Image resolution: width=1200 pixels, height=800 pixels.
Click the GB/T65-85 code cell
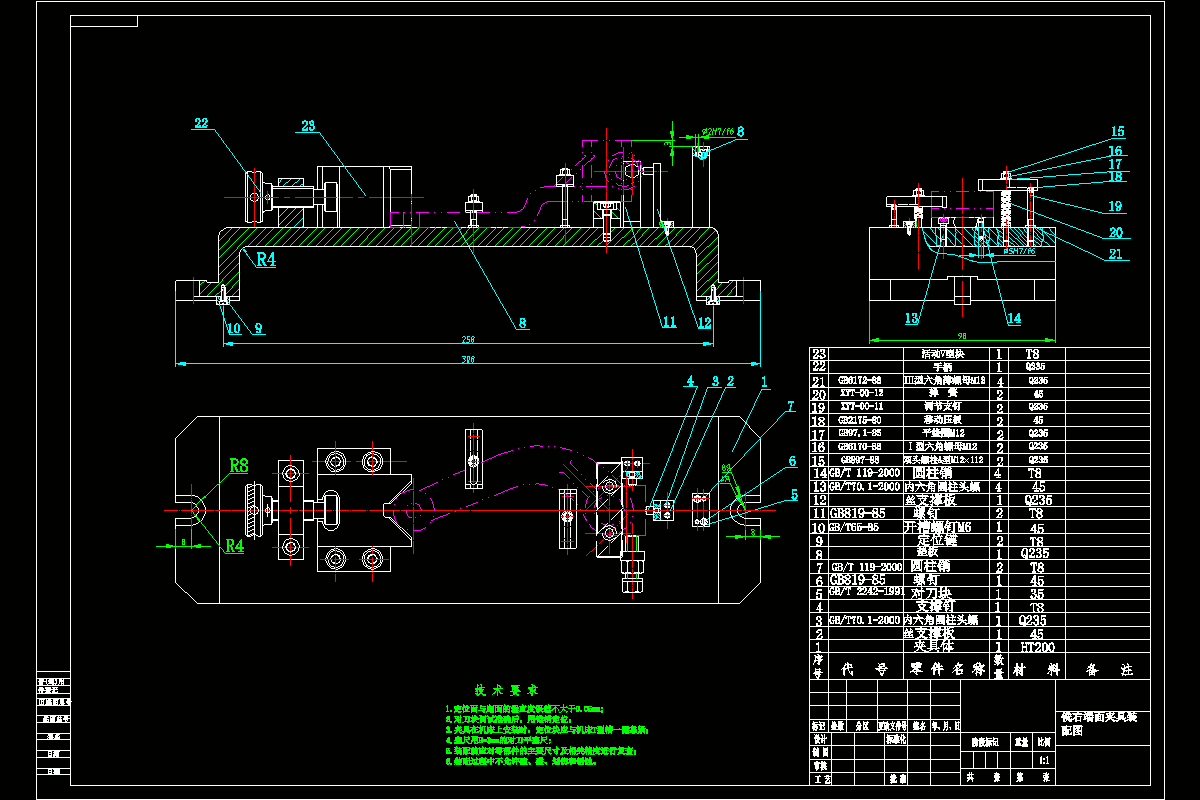pyautogui.click(x=855, y=526)
